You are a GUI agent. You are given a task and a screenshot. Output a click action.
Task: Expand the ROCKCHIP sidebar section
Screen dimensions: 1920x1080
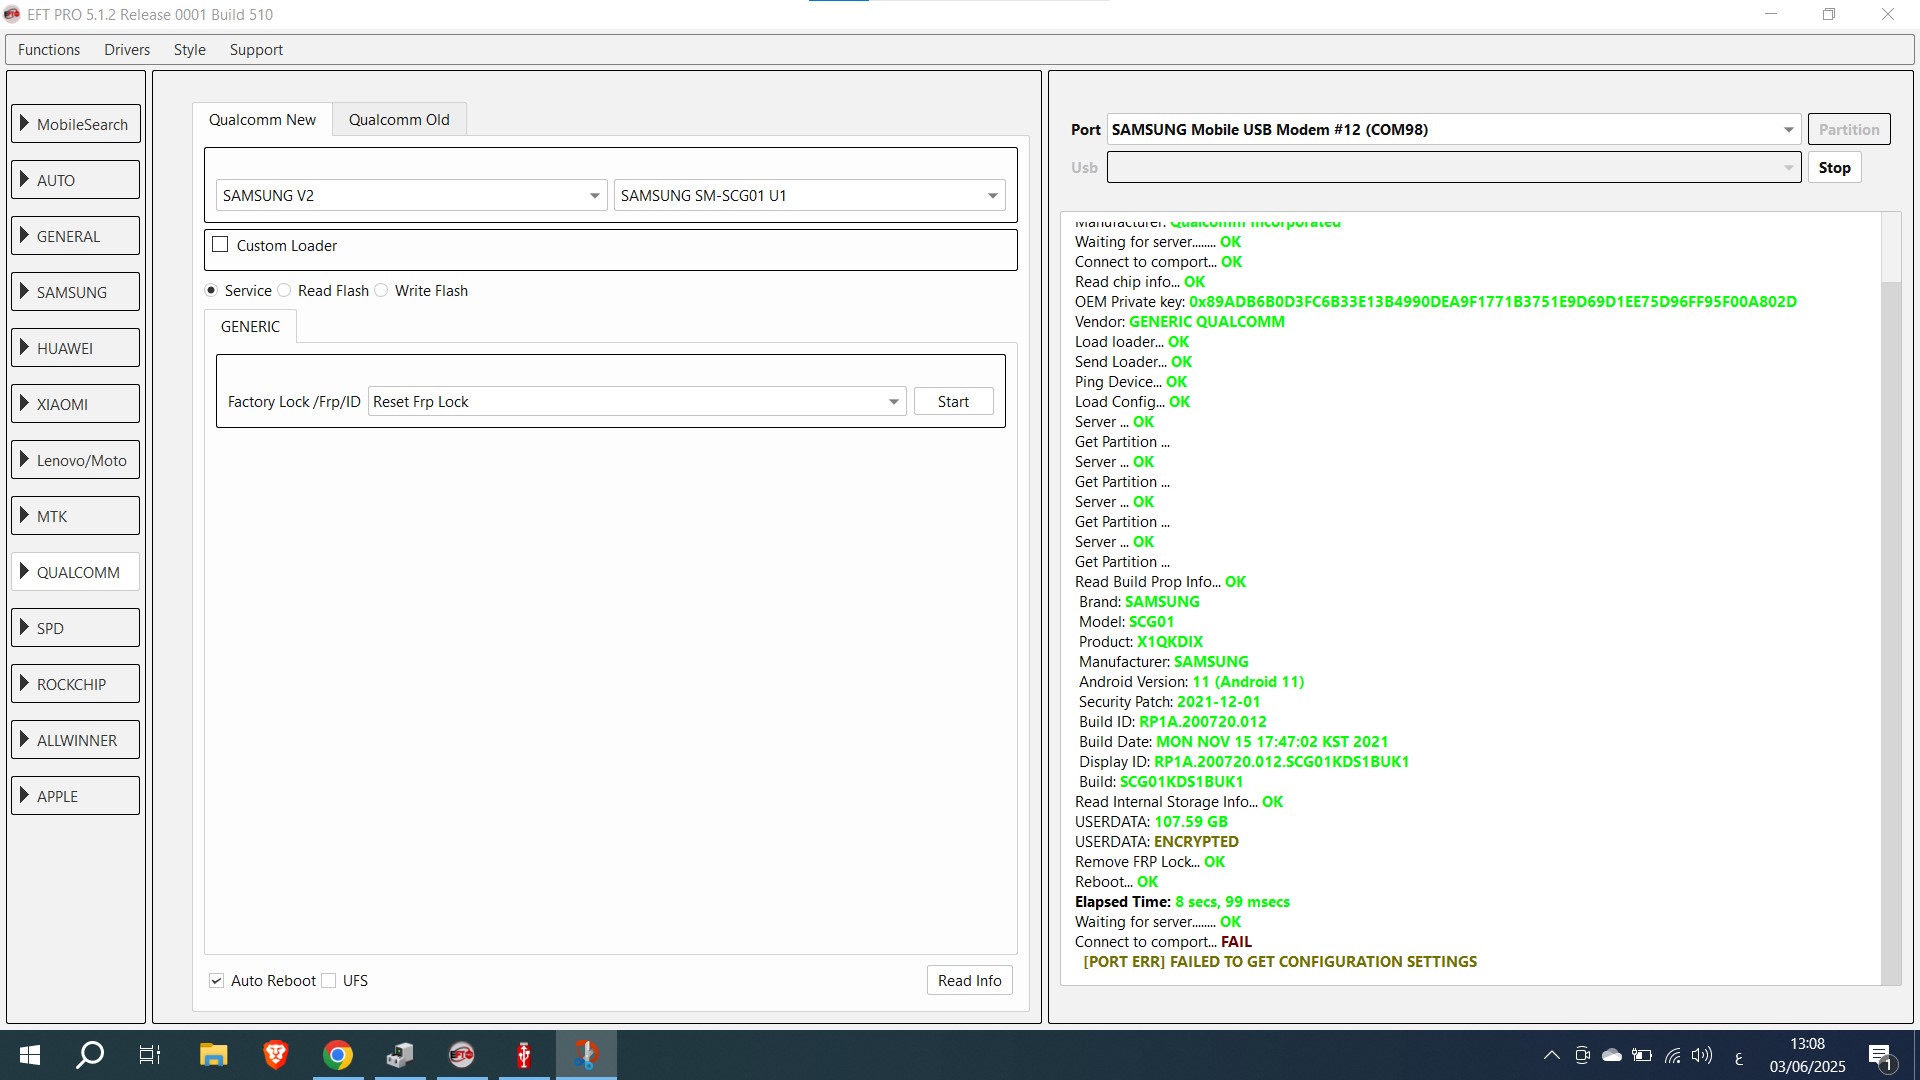point(76,684)
